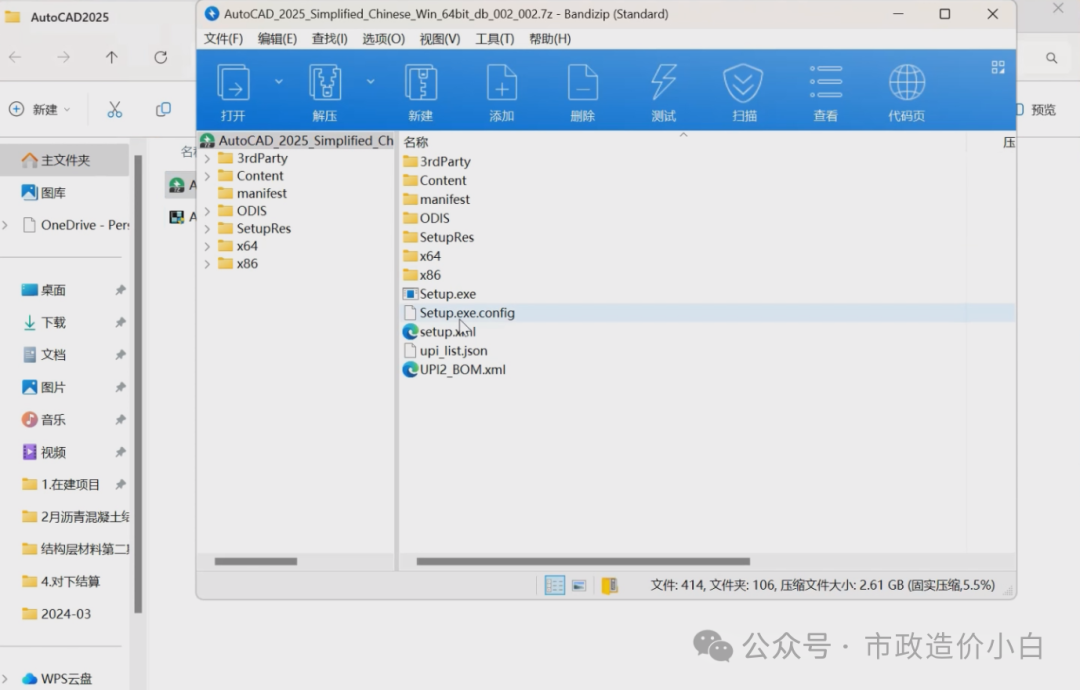Click the horizontal scrollbar of file list
The image size is (1080, 690).
point(583,561)
